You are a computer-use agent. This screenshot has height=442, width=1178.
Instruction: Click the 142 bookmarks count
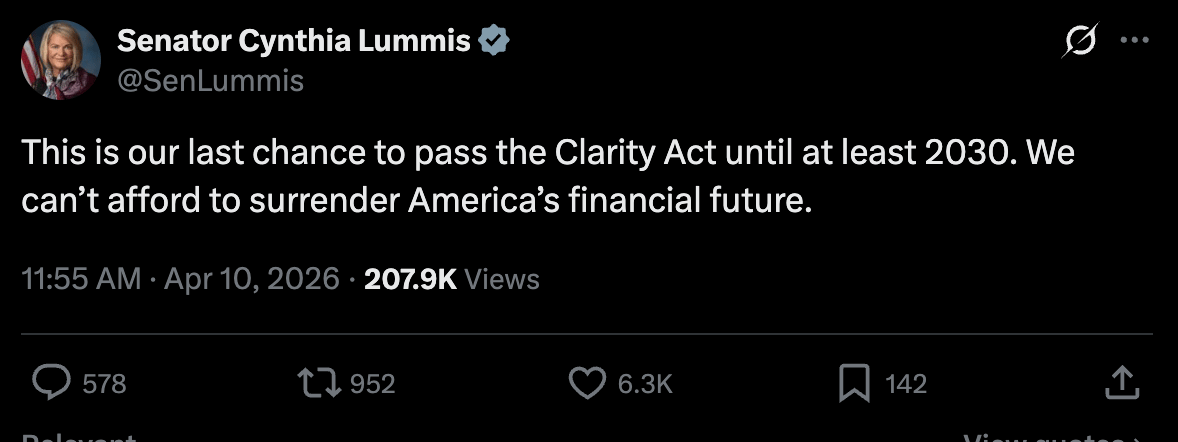[906, 383]
